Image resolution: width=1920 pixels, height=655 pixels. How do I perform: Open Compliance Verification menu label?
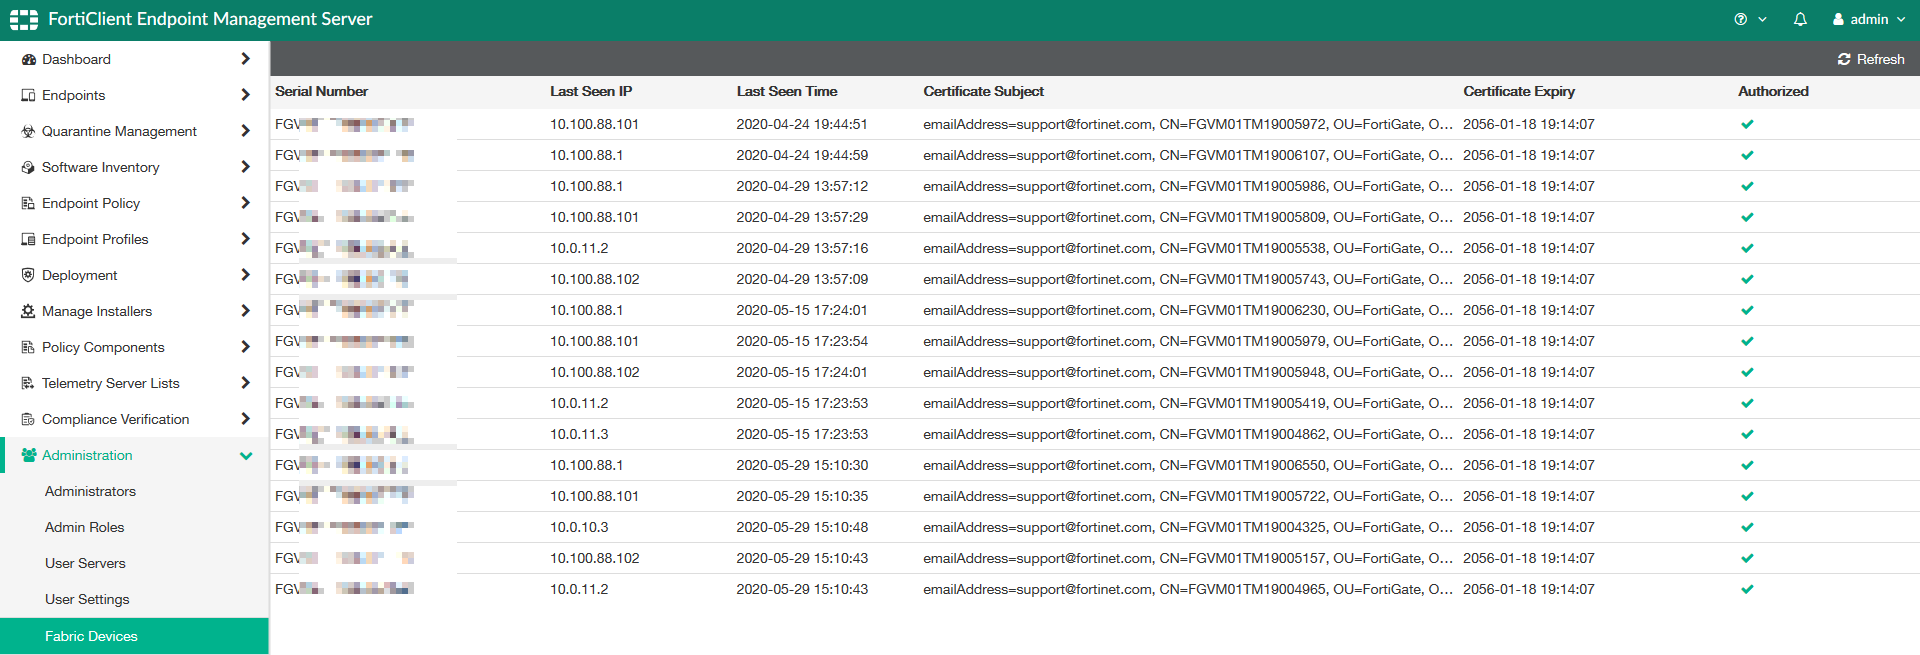(116, 419)
